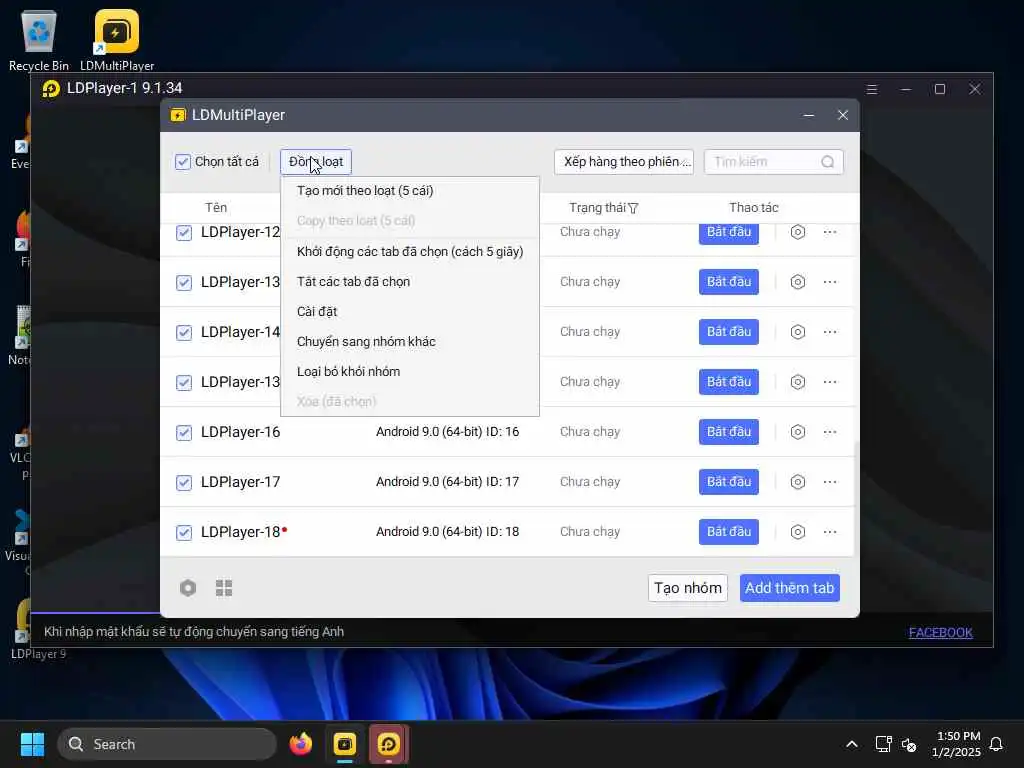Click Android 9.0 (64-bit) ID: 18 text
This screenshot has width=1024, height=768.
coord(447,532)
